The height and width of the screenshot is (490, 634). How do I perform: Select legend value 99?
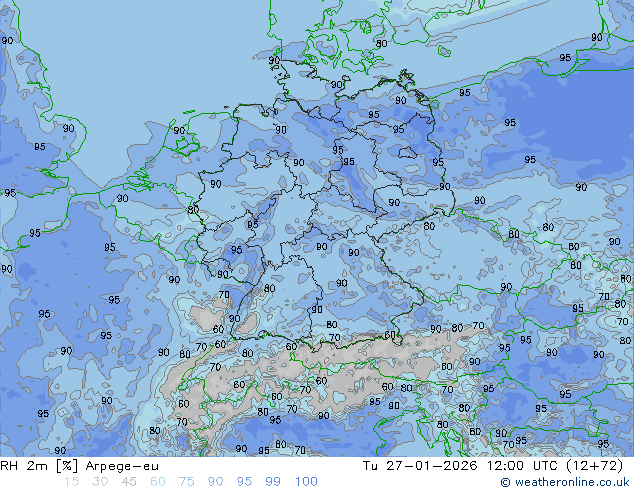(273, 482)
